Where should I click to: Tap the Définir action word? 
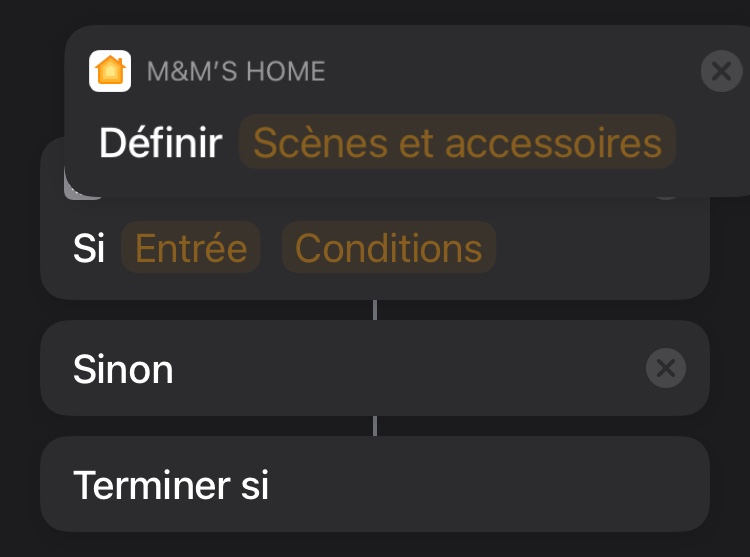click(160, 143)
